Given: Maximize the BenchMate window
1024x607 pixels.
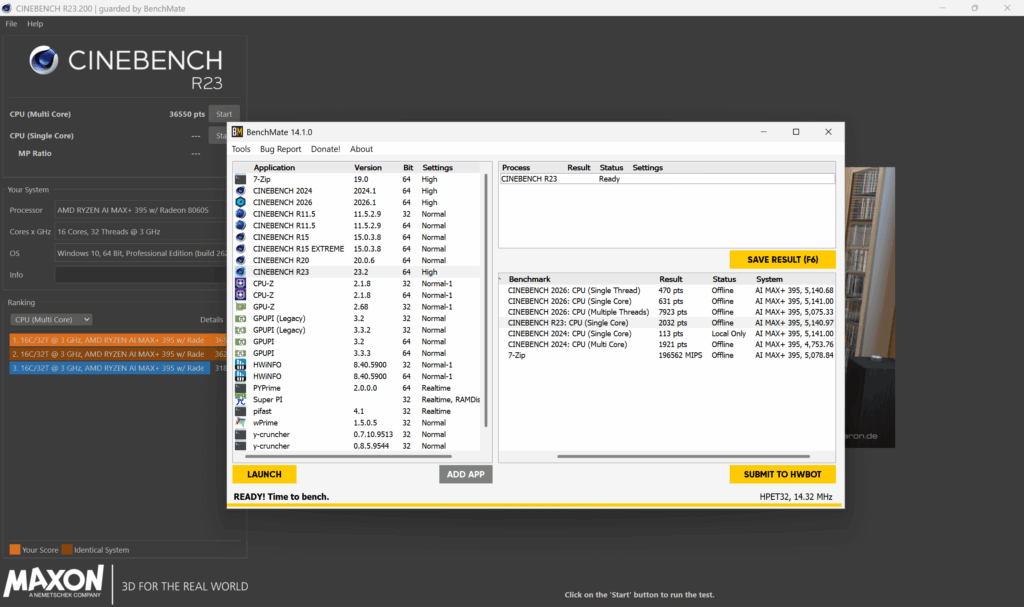Looking at the screenshot, I should click(x=795, y=132).
